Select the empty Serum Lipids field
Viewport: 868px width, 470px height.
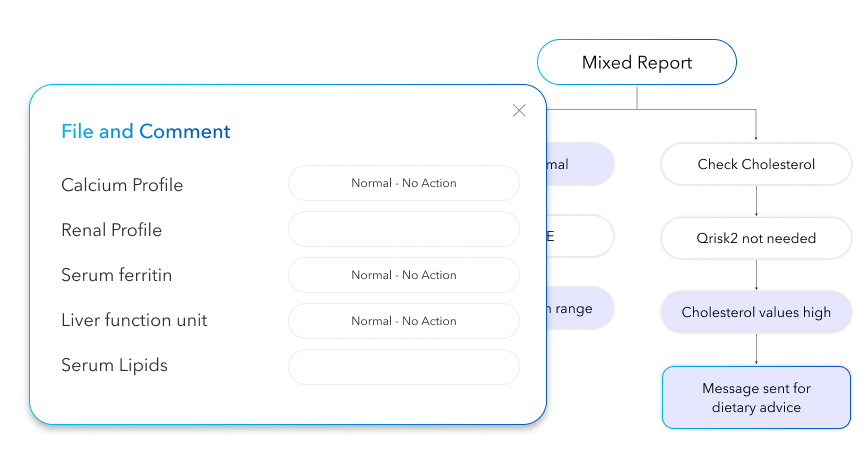pos(403,367)
